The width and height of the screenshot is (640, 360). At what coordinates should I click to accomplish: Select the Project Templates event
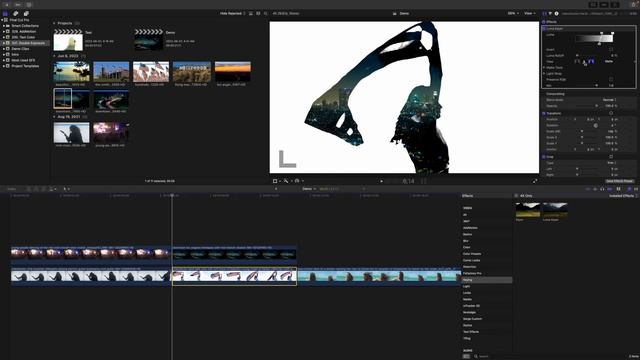point(25,66)
